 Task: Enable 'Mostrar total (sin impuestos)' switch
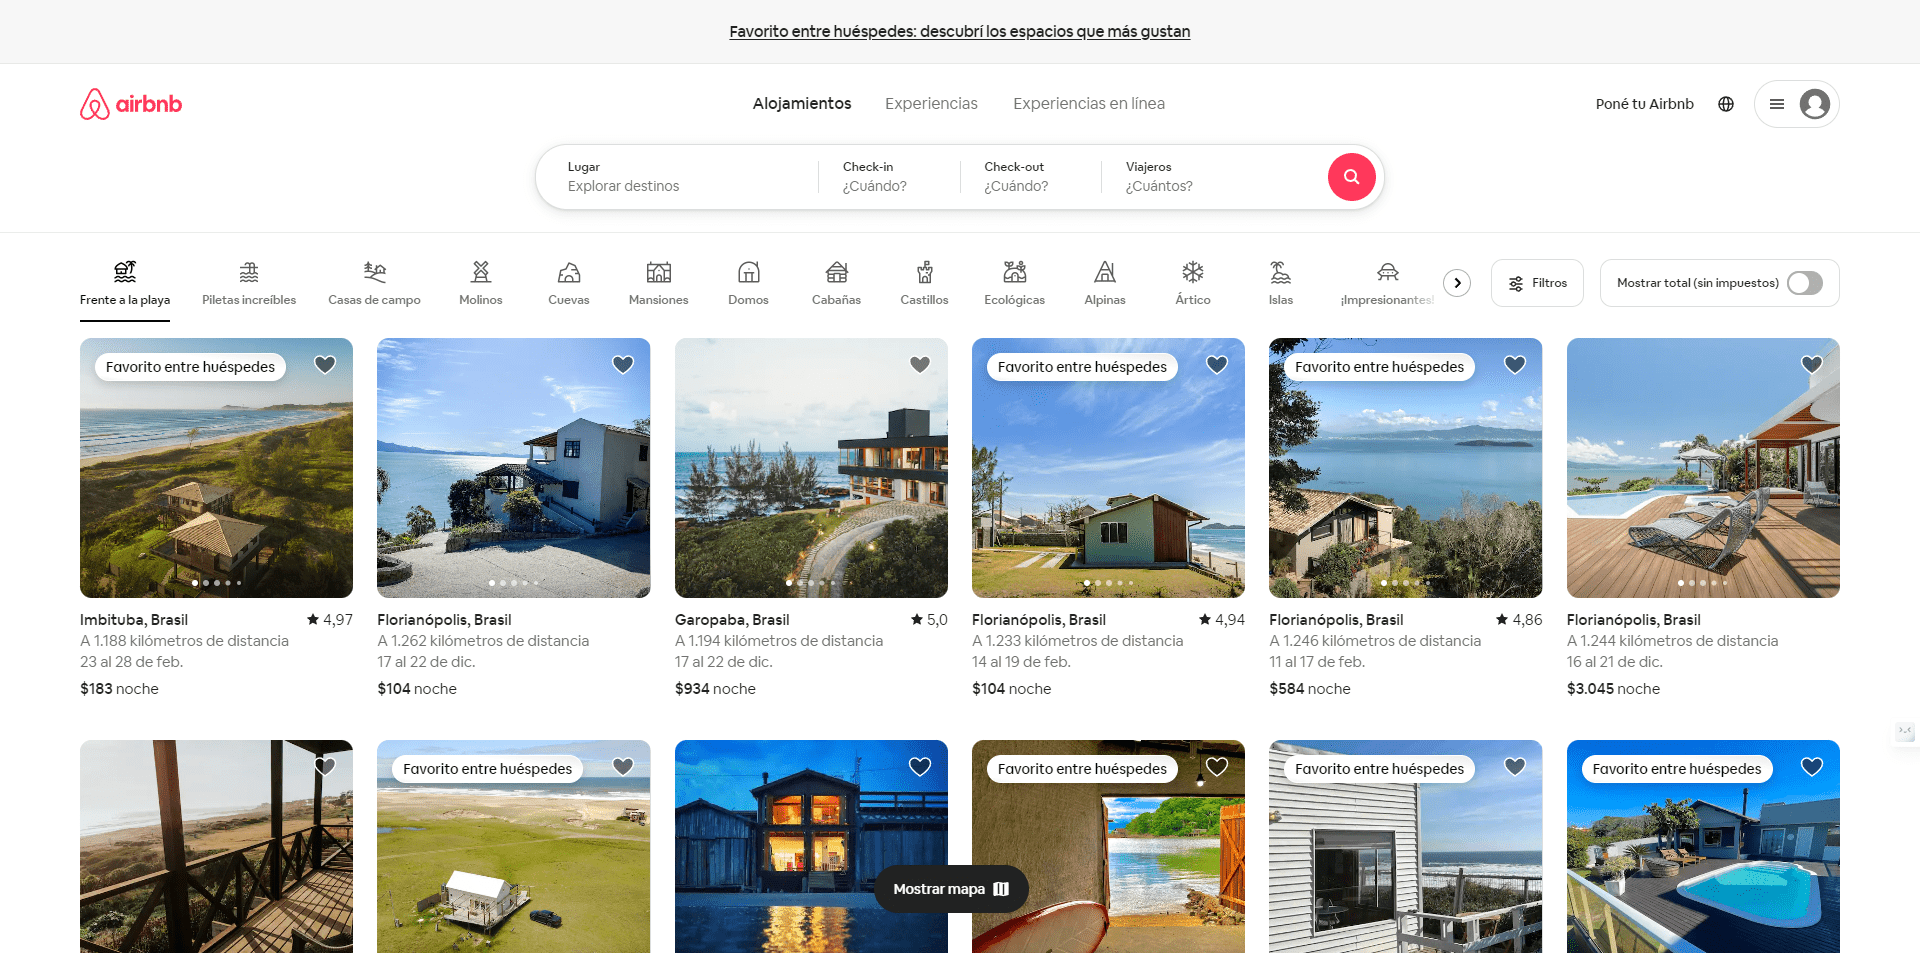click(1805, 283)
